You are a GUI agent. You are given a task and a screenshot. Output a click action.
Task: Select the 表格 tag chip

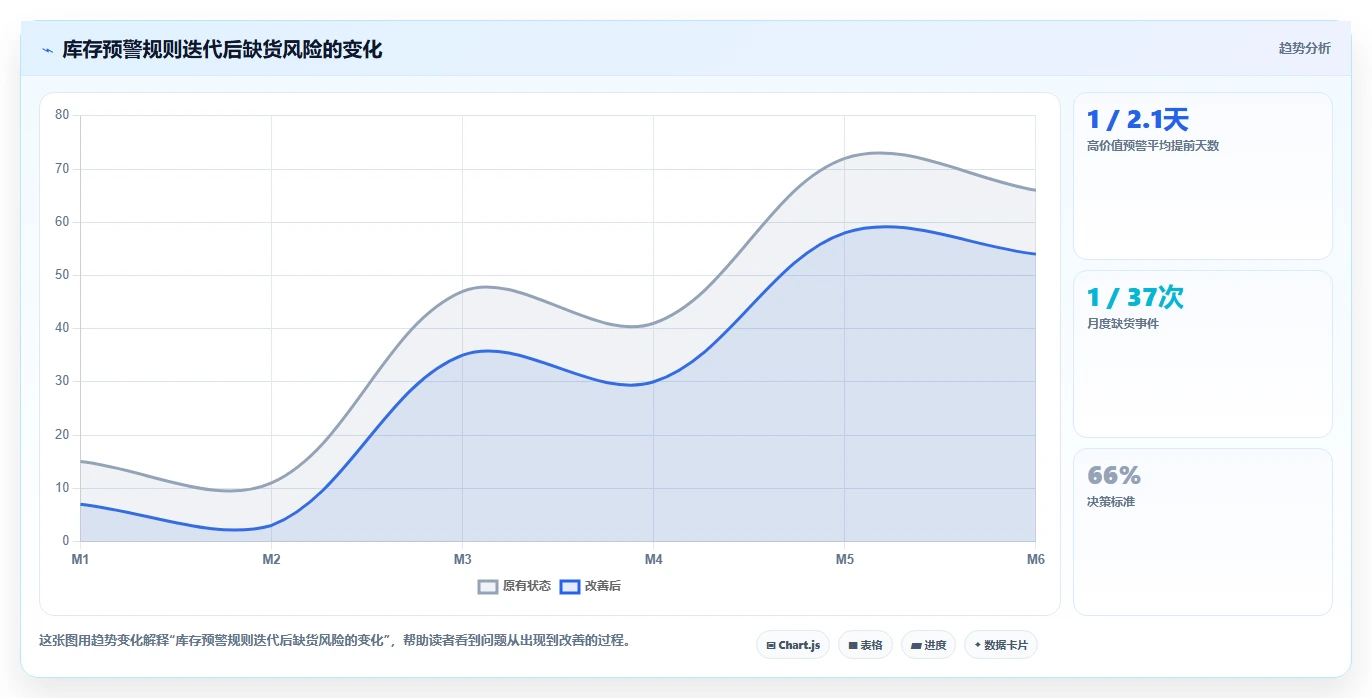click(x=865, y=645)
